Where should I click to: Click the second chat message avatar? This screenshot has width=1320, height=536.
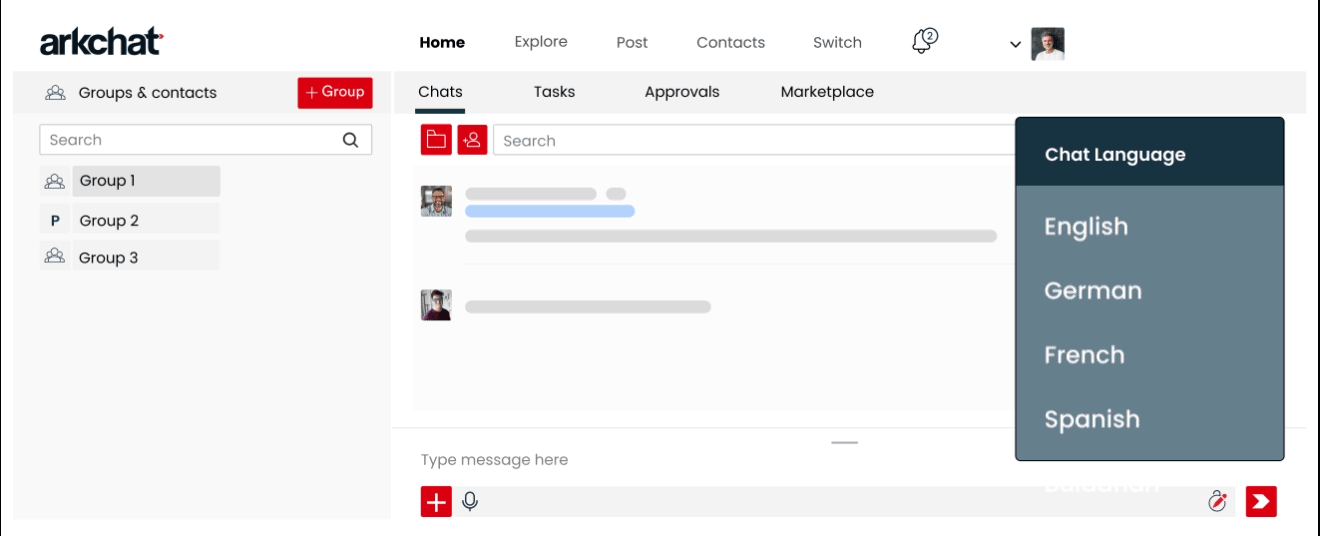(x=436, y=305)
